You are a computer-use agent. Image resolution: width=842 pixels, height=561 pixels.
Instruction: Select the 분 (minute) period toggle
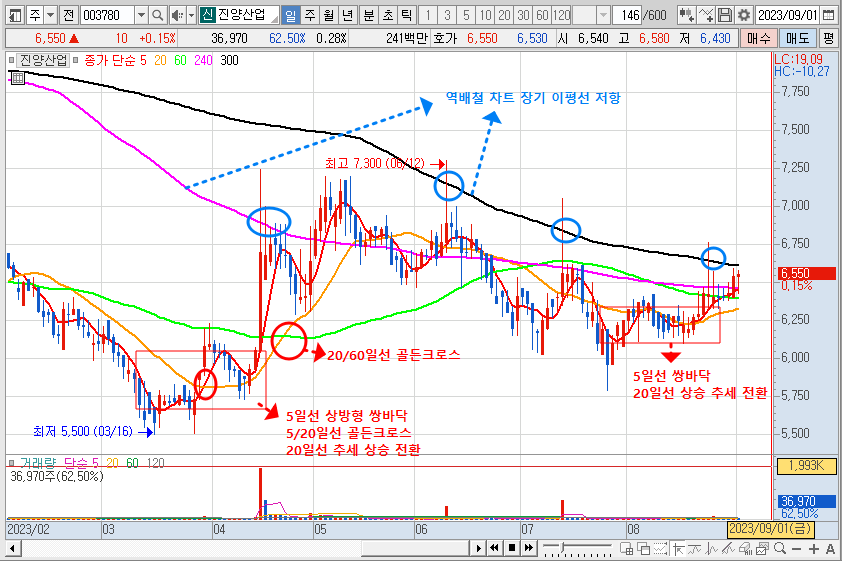pos(368,15)
